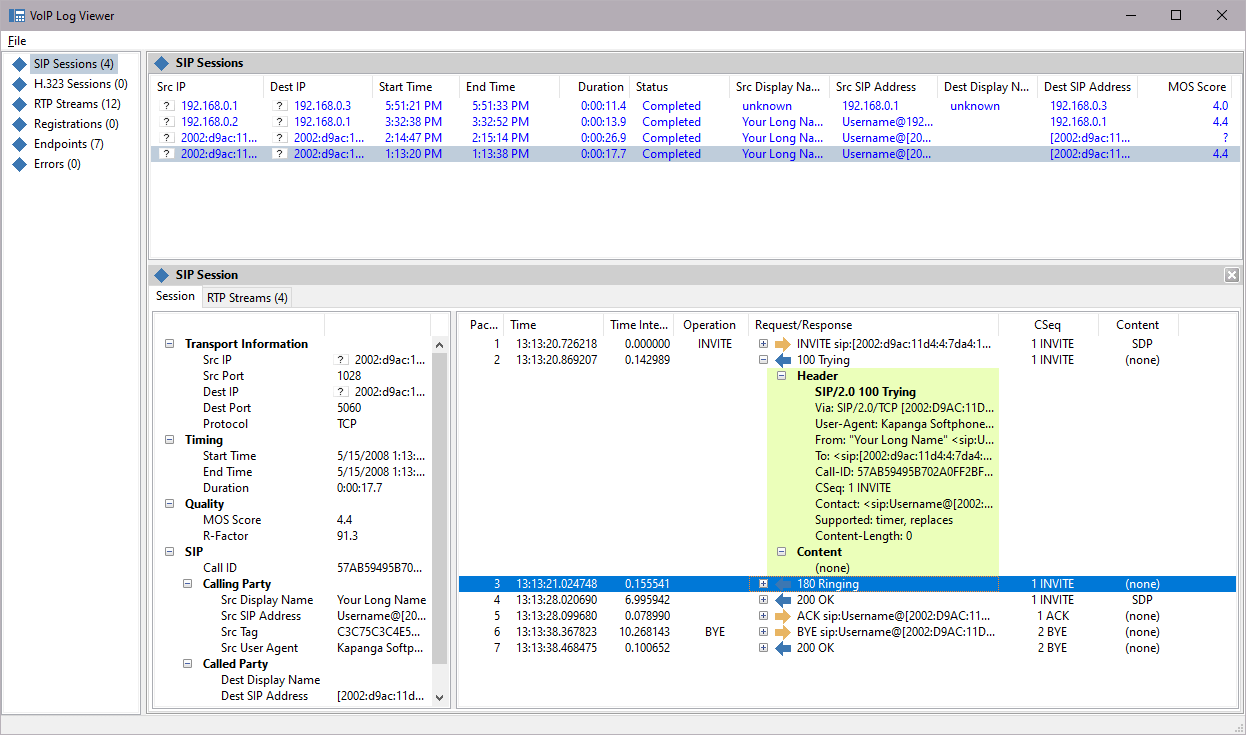Close the SIP Session detail panel
This screenshot has height=735, width=1246.
click(x=1232, y=275)
